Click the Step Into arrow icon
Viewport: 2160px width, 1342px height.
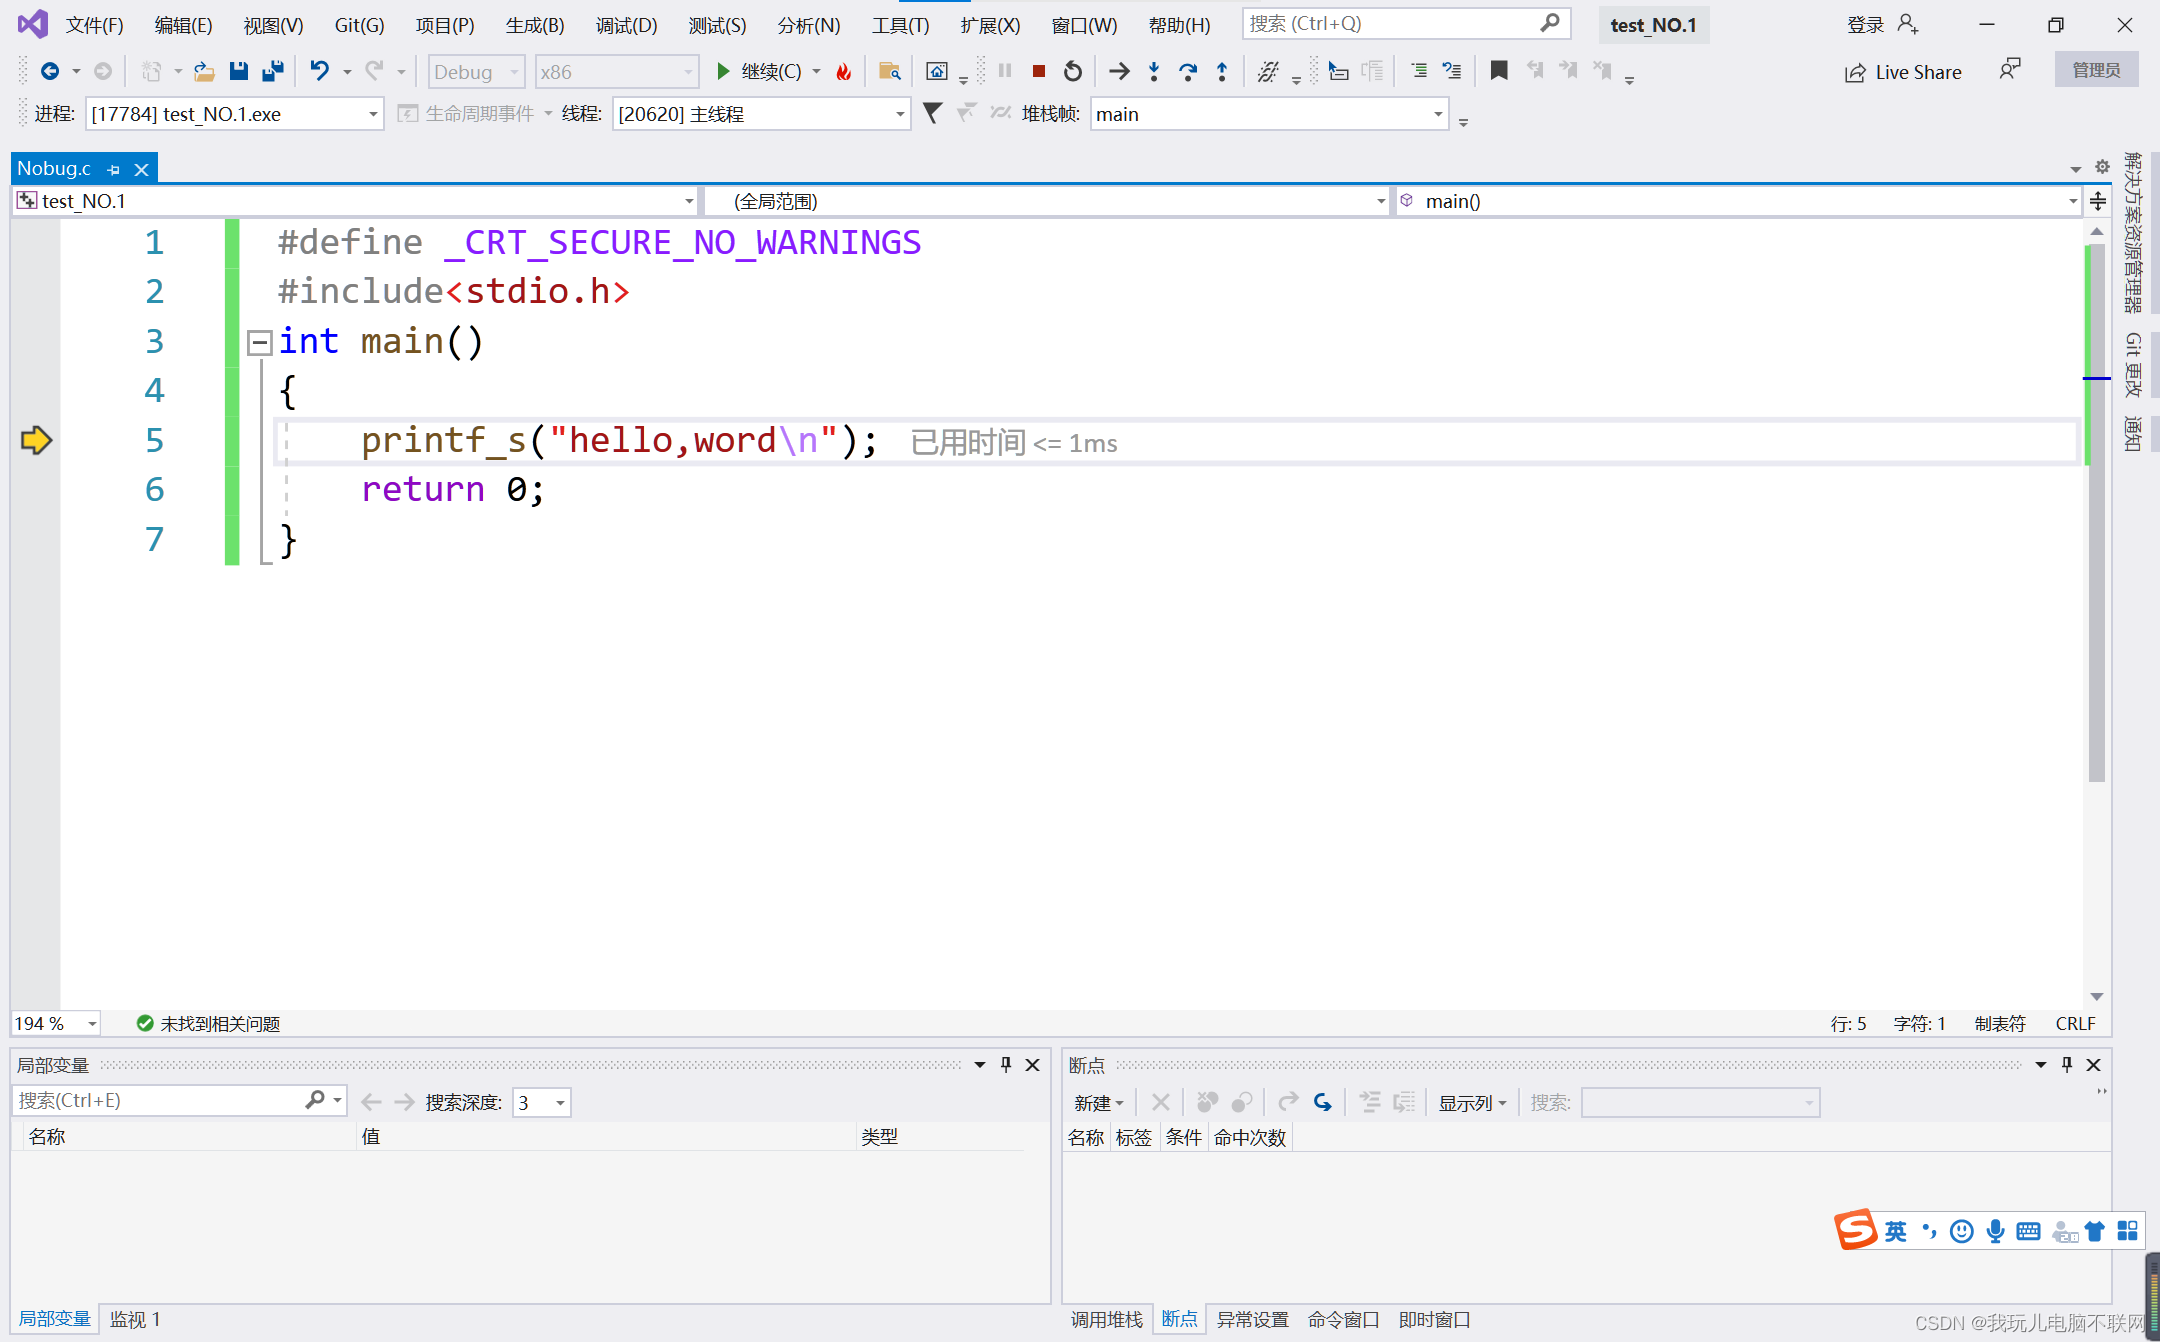click(1154, 71)
